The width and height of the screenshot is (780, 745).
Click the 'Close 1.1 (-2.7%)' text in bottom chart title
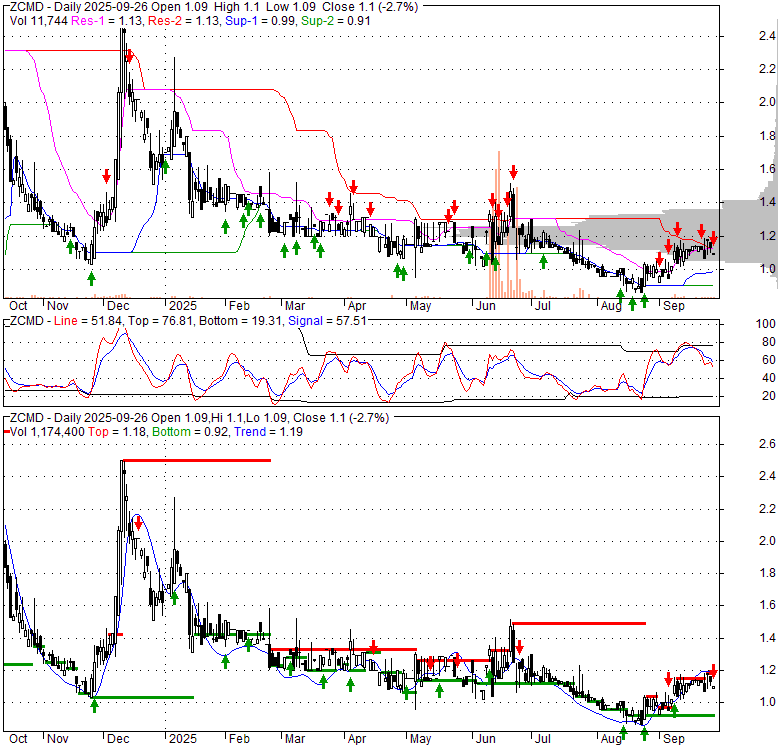(x=341, y=418)
